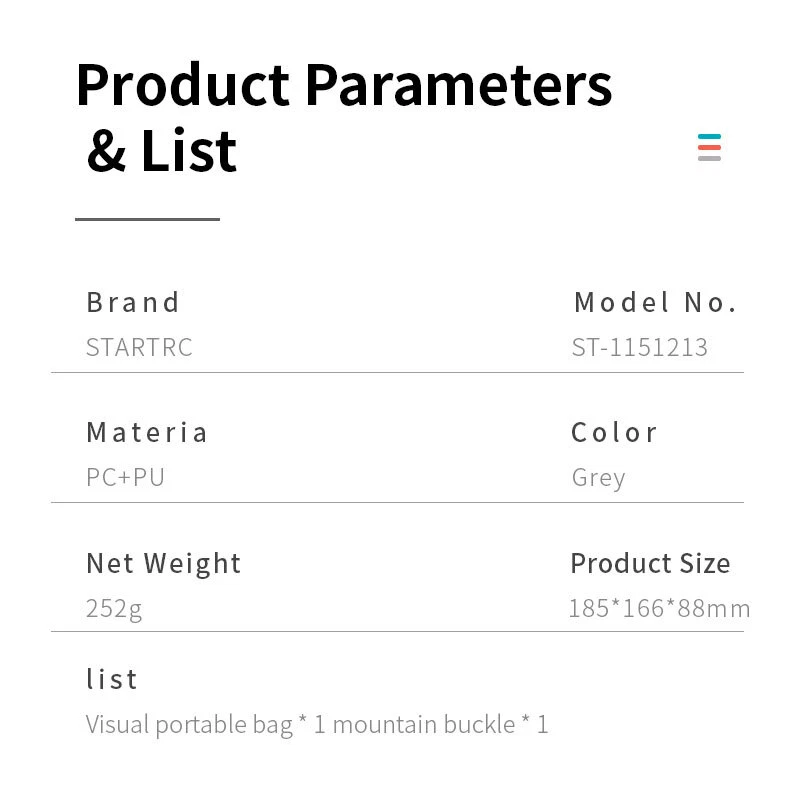Click the divider line below PC+PU
The height and width of the screenshot is (800, 800).
coord(397,502)
